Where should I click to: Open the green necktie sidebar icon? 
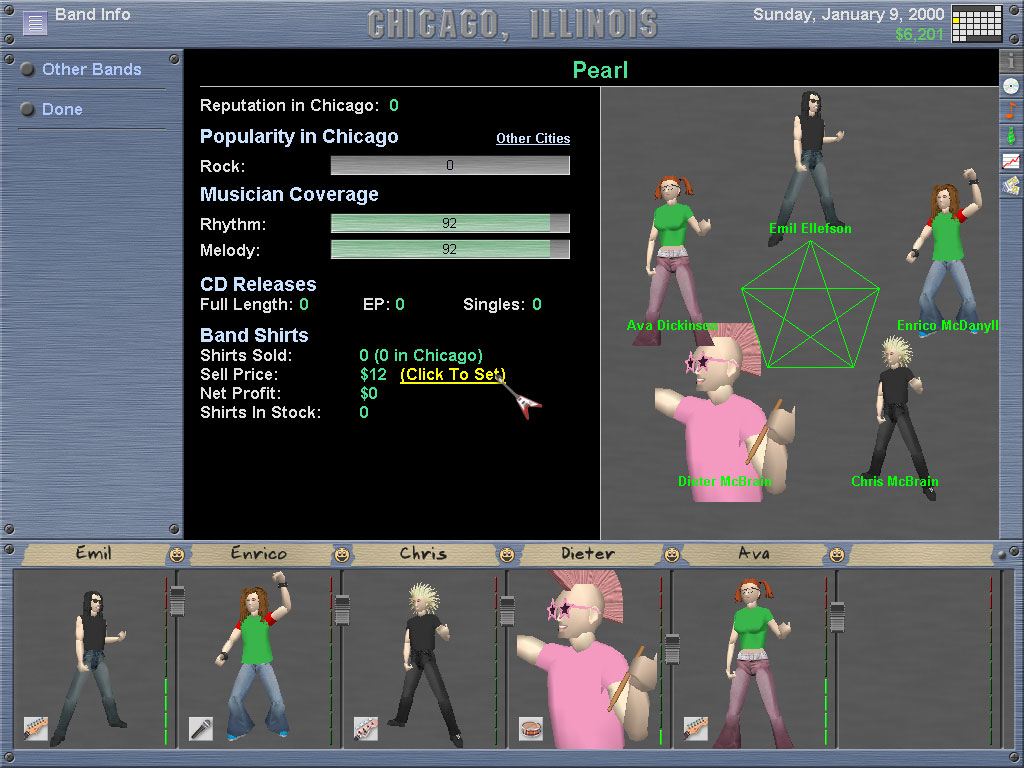[1011, 135]
